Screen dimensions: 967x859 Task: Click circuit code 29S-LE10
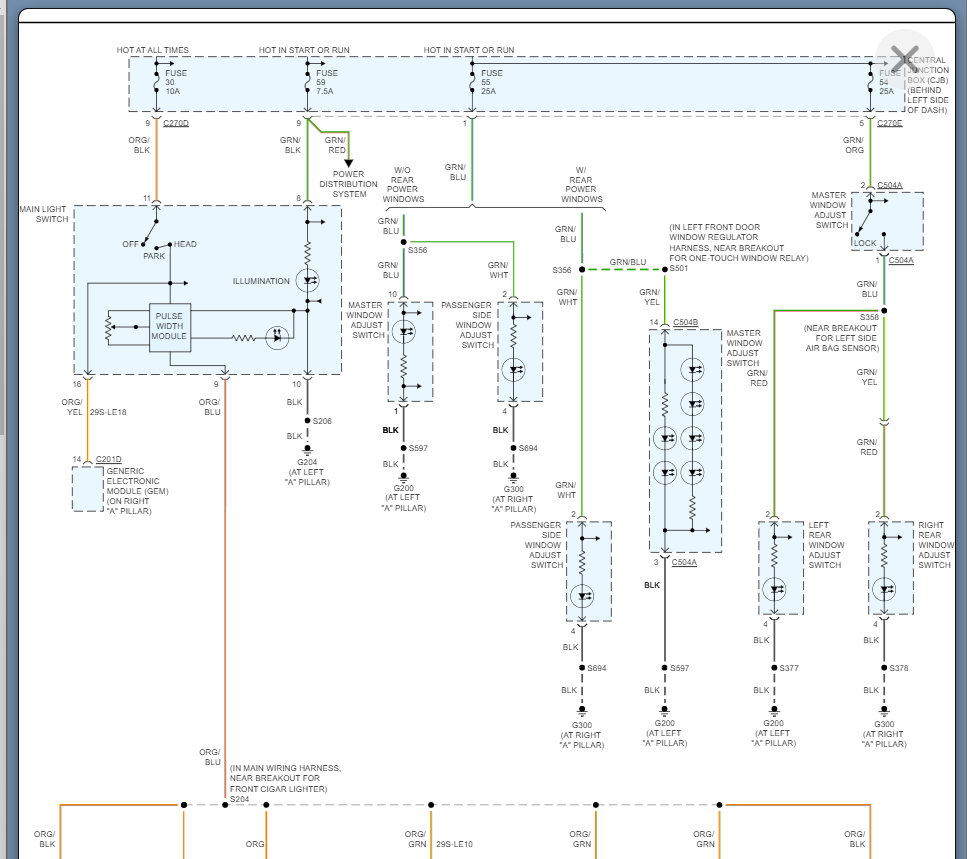click(455, 844)
